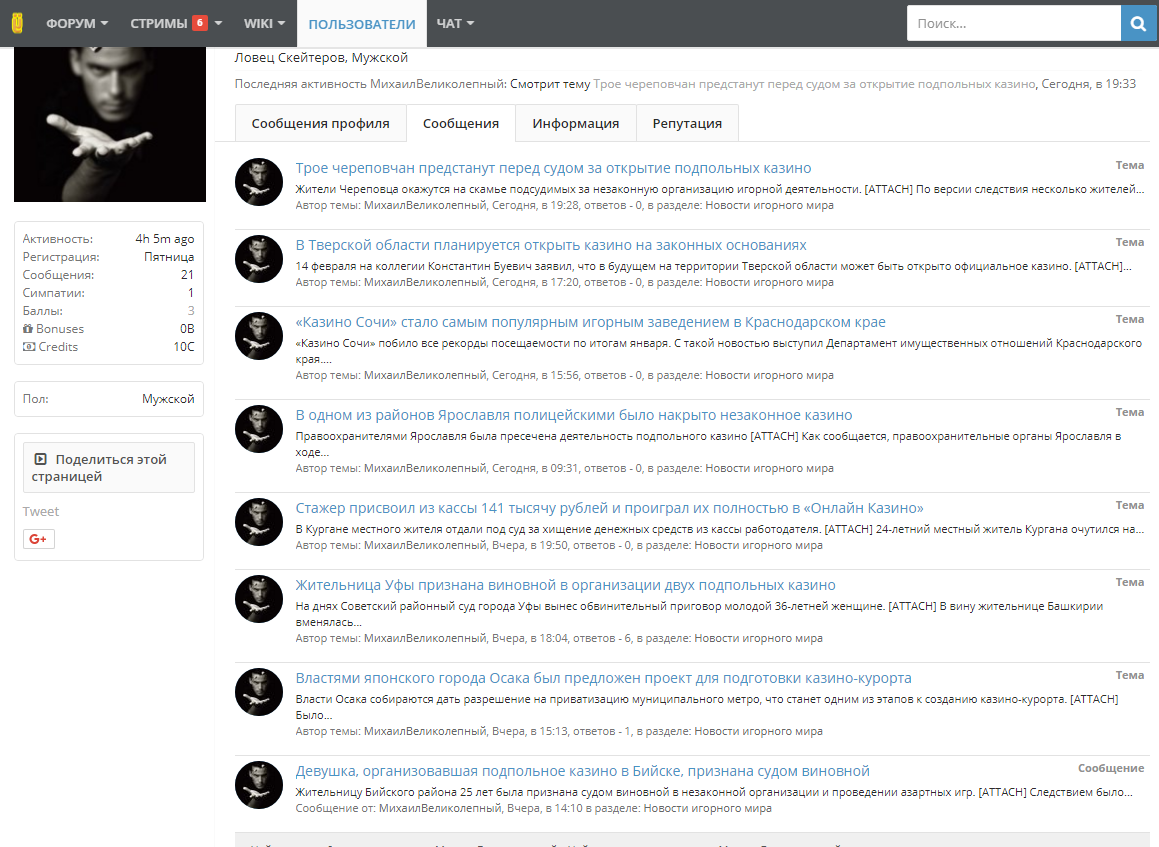1159x847 pixels.
Task: Click the 'Сообщение' type label on Бийске post
Action: tap(1111, 769)
